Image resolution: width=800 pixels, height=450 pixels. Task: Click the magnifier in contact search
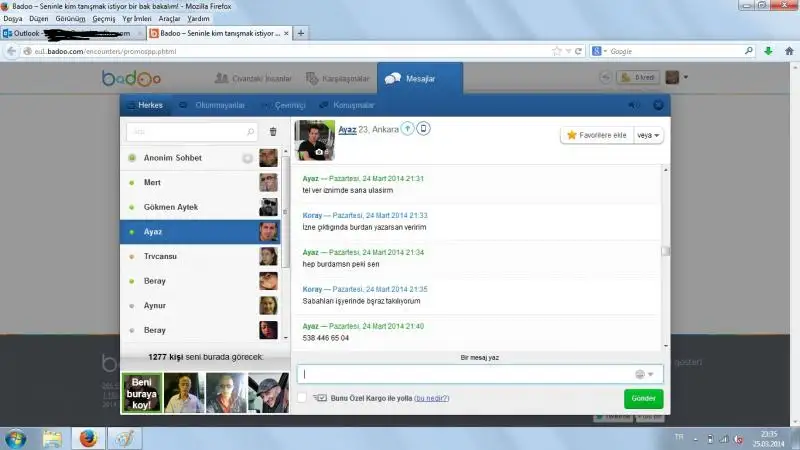point(251,132)
